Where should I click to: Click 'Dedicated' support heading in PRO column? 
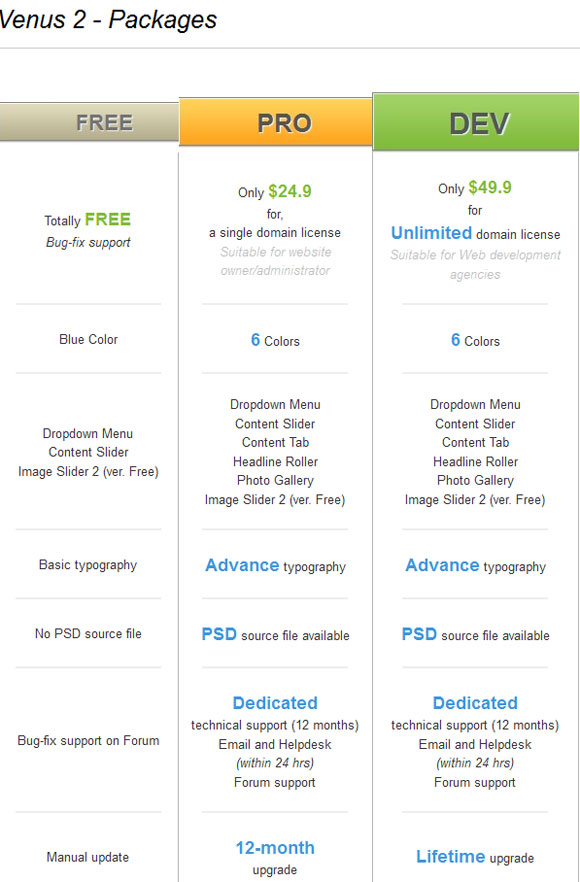coord(275,703)
